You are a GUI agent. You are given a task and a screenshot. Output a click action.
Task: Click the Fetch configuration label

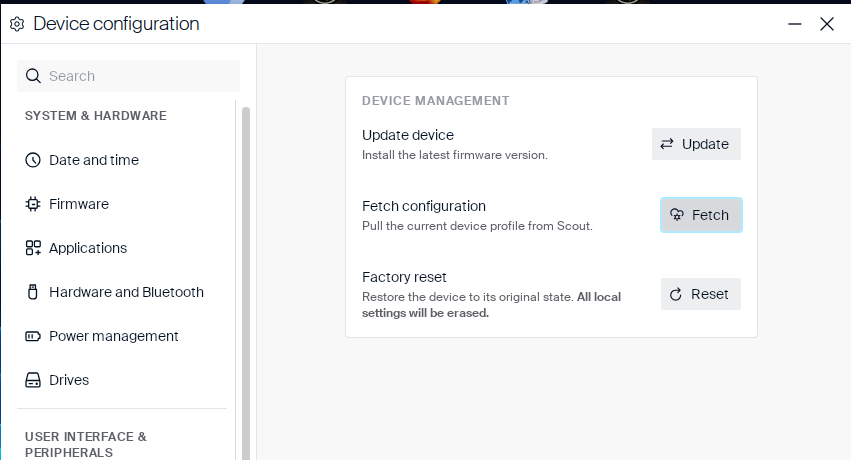[424, 206]
